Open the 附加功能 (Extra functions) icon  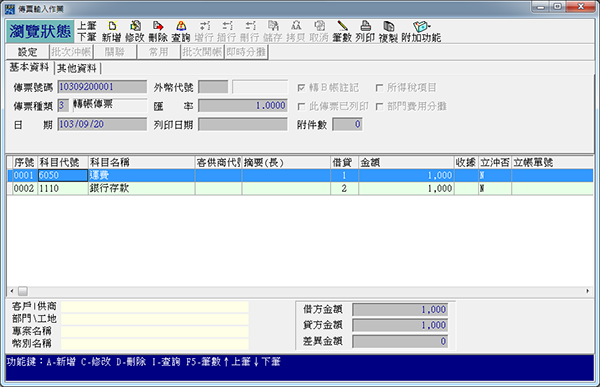[x=421, y=31]
